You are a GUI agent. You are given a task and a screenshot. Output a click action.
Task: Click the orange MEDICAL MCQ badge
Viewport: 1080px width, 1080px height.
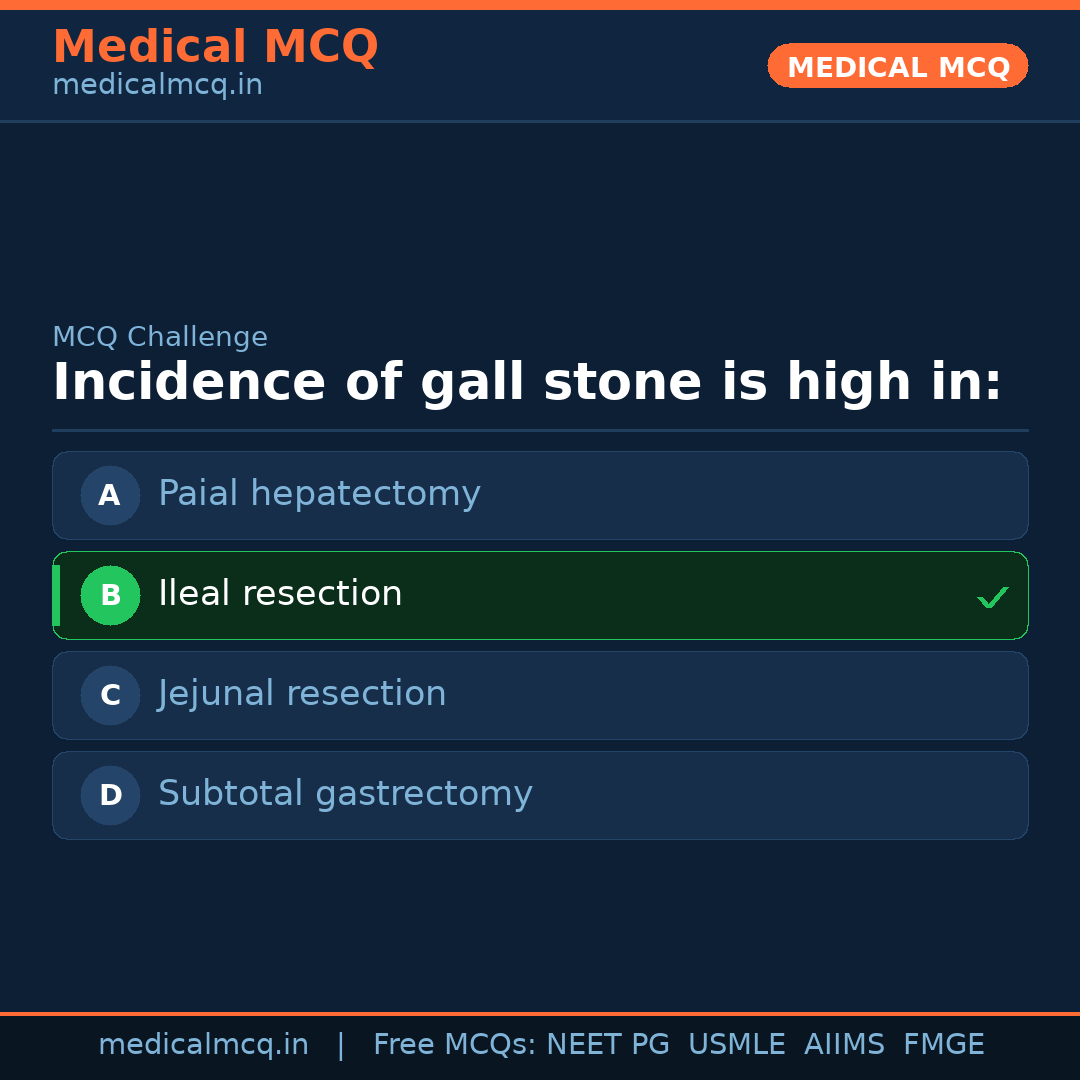point(897,66)
